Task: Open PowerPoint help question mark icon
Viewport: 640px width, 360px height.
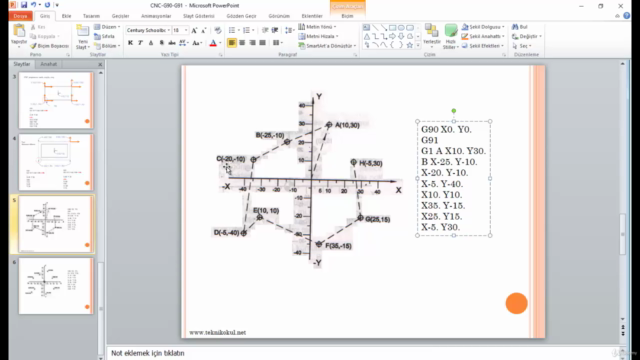Action: coord(627,16)
